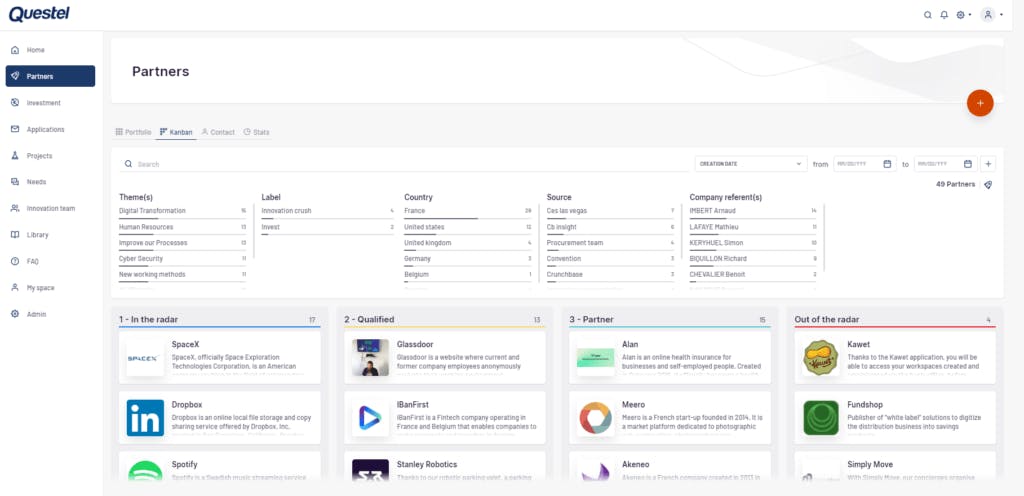Switch to the Kanban tab
Viewport: 1024px width, 496px height.
pos(176,132)
